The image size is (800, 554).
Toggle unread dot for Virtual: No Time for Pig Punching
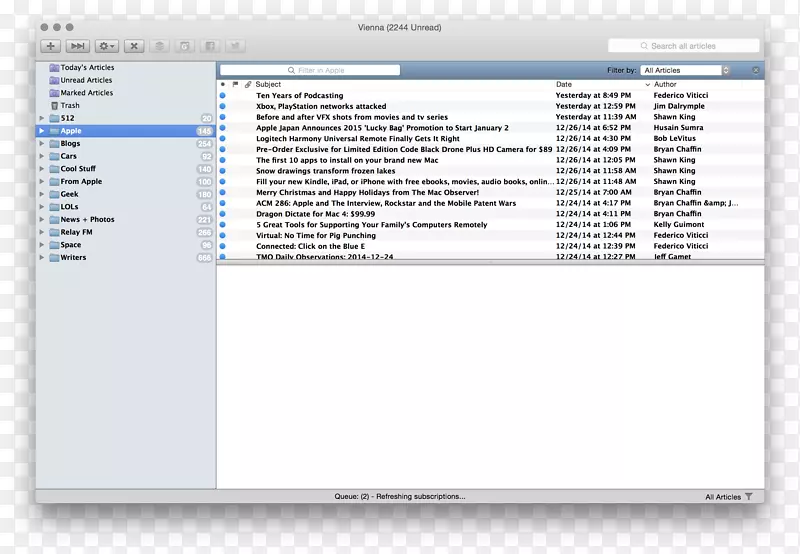pos(222,235)
